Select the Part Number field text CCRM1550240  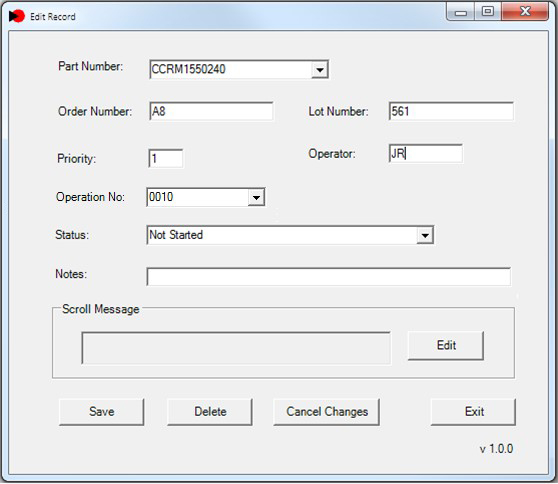188,69
